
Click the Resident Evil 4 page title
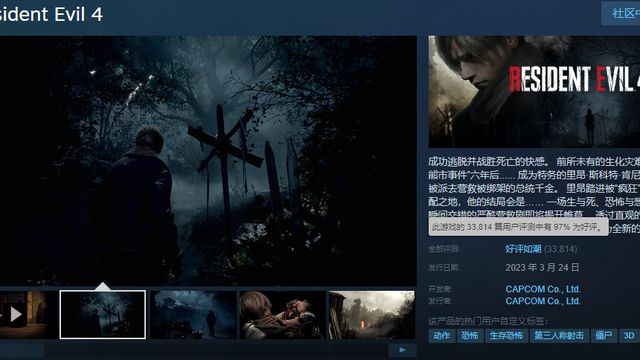point(51,14)
